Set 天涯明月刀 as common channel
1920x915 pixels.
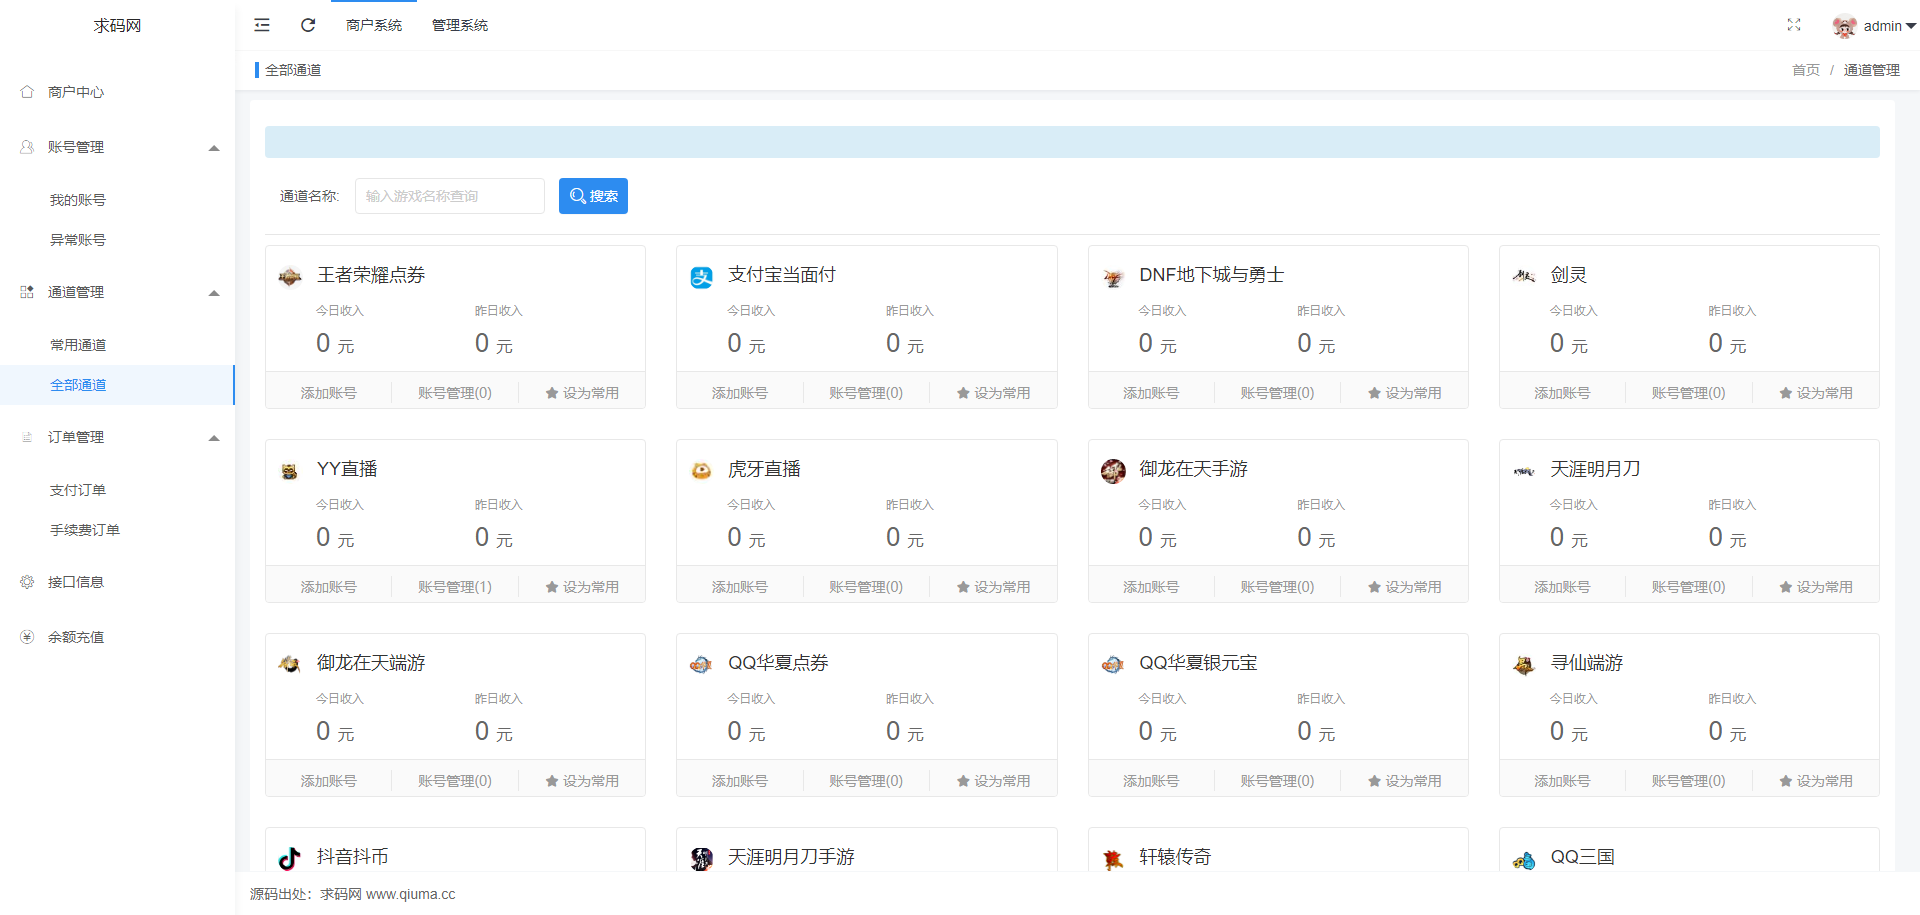(1816, 587)
